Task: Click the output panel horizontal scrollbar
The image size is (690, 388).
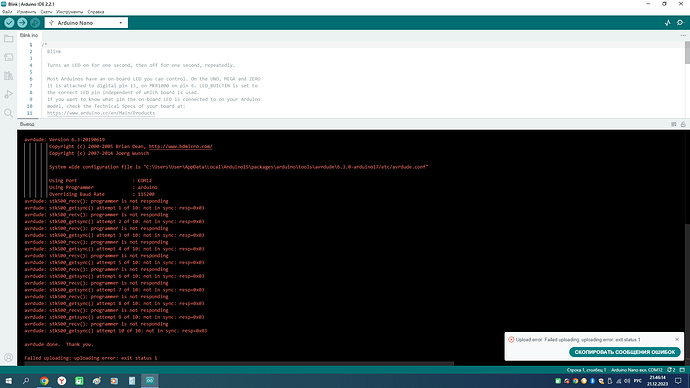Action: [x=239, y=364]
